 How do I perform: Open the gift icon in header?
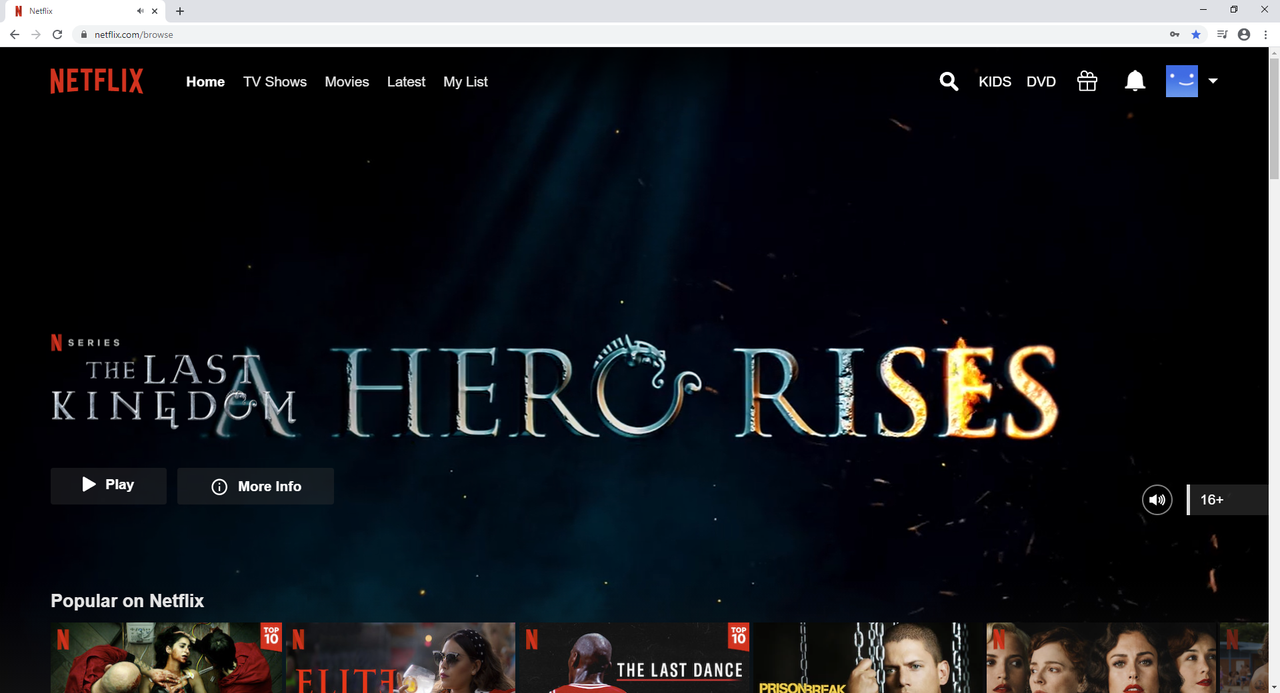(1087, 82)
